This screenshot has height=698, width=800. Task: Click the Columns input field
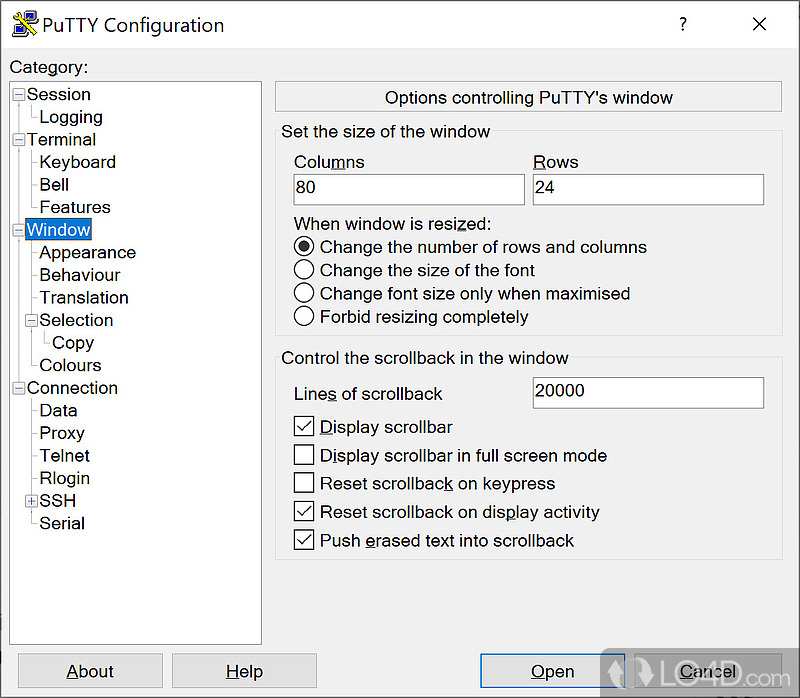(408, 188)
